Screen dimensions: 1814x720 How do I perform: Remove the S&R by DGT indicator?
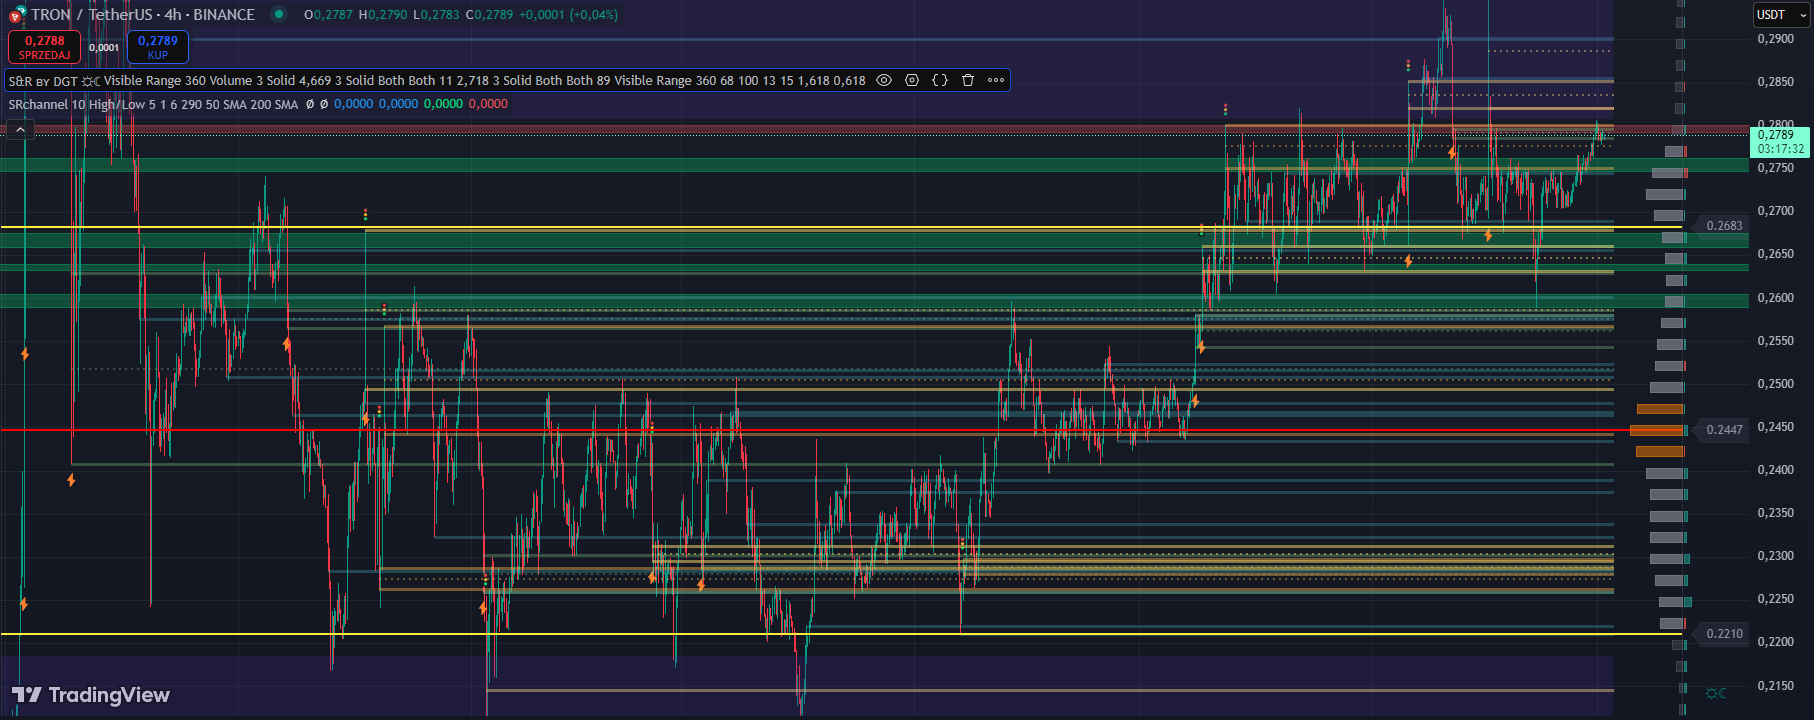pos(968,80)
